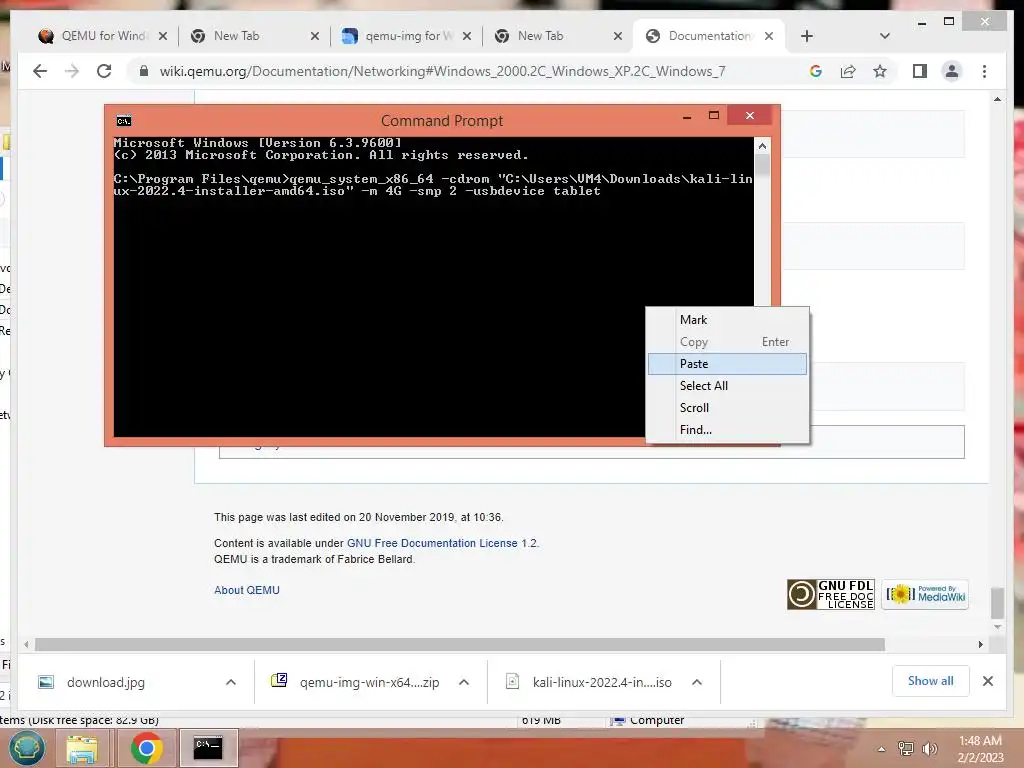
Task: Choose Find... from the context menu
Action: (x=728, y=430)
